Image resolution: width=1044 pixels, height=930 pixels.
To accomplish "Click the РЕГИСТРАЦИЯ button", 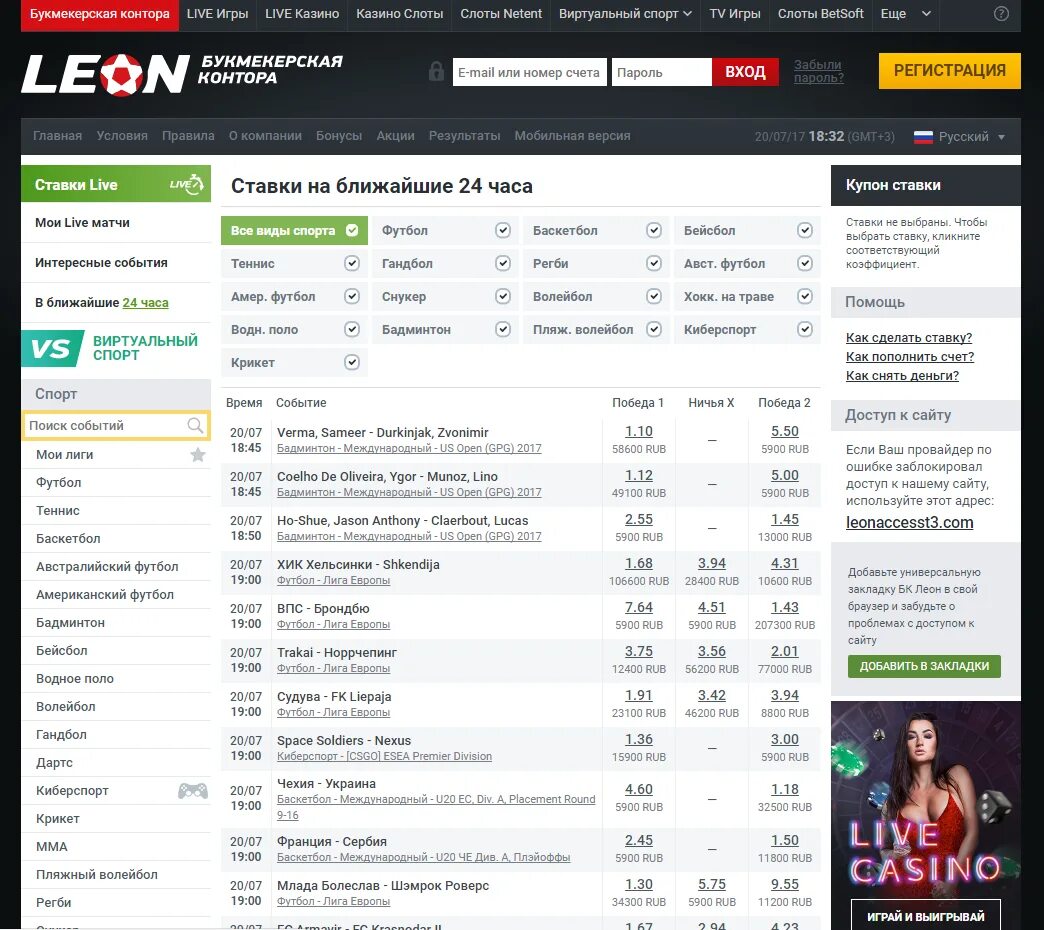I will click(949, 71).
